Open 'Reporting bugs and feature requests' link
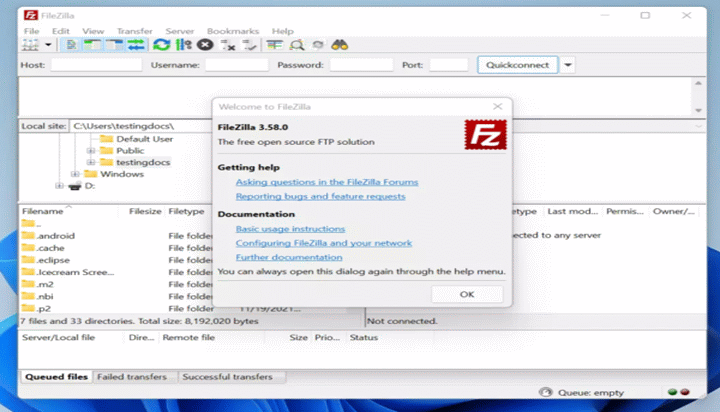 tap(321, 196)
